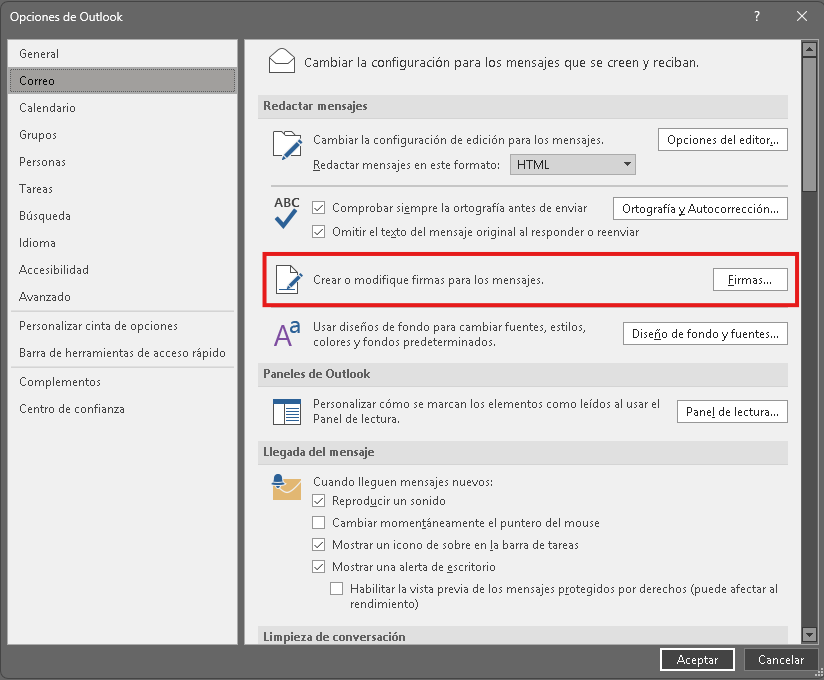Go to Accesibilidad options category
The width and height of the screenshot is (824, 680).
(122, 270)
